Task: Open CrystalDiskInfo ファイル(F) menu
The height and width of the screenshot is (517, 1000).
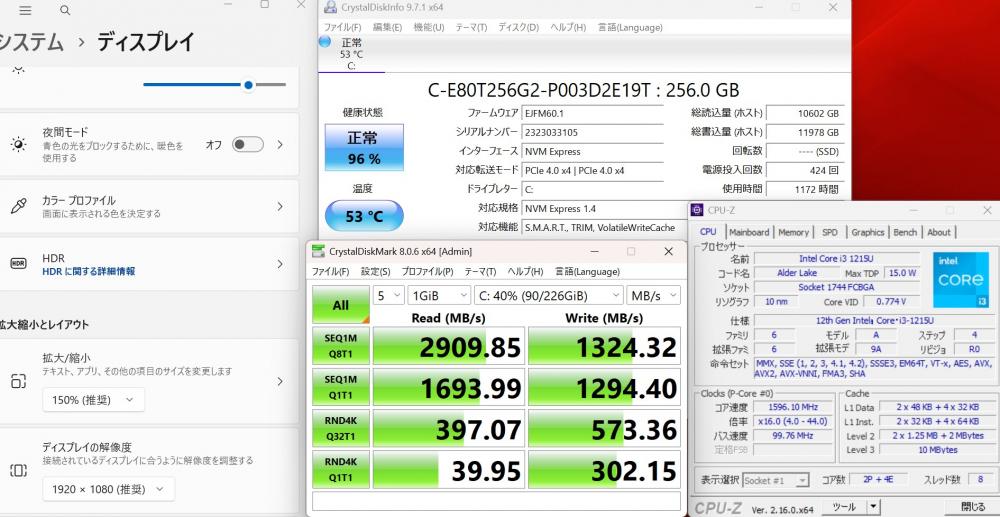Action: pos(342,27)
